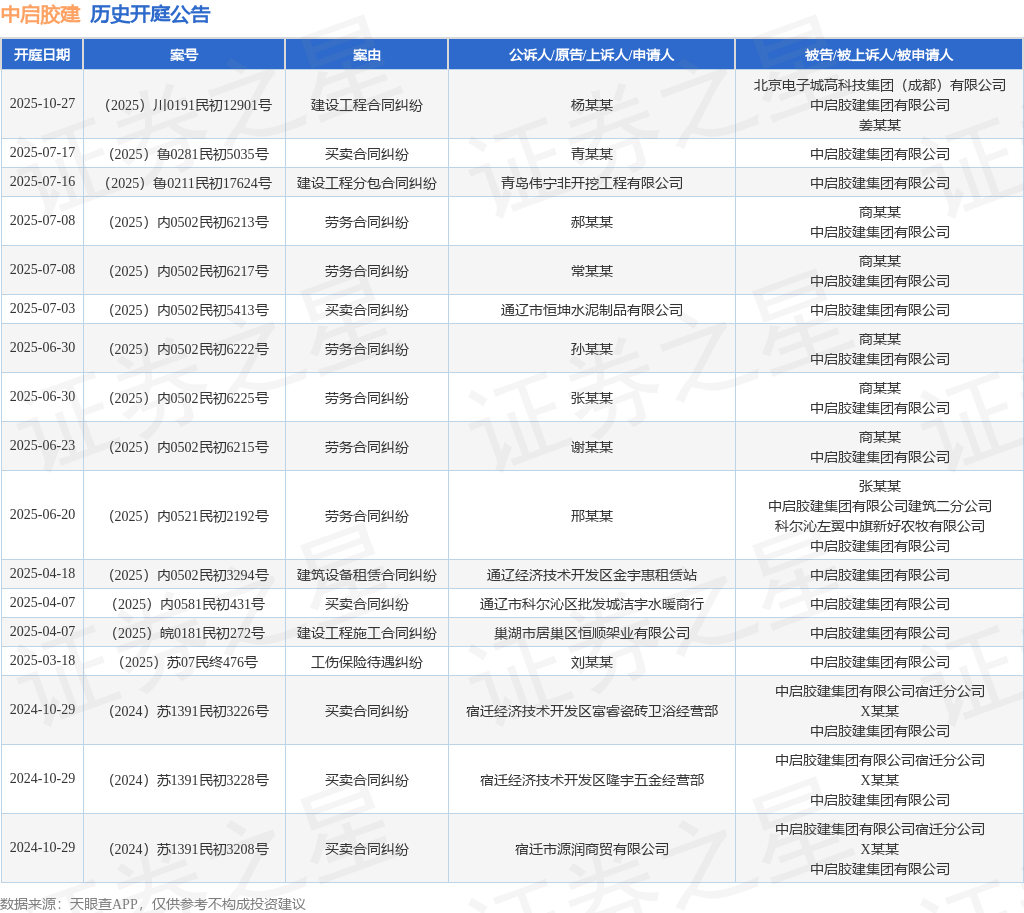The width and height of the screenshot is (1024, 913).
Task: Click plaintiff 杨某某
Action: 592,105
